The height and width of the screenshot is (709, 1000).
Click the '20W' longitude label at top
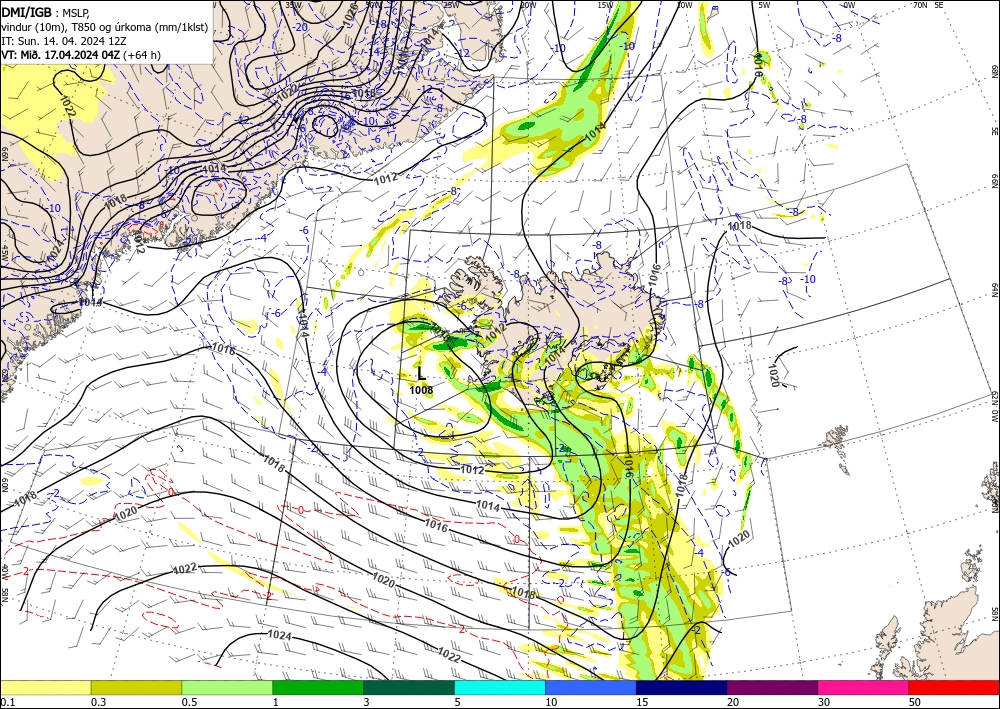pyautogui.click(x=527, y=4)
